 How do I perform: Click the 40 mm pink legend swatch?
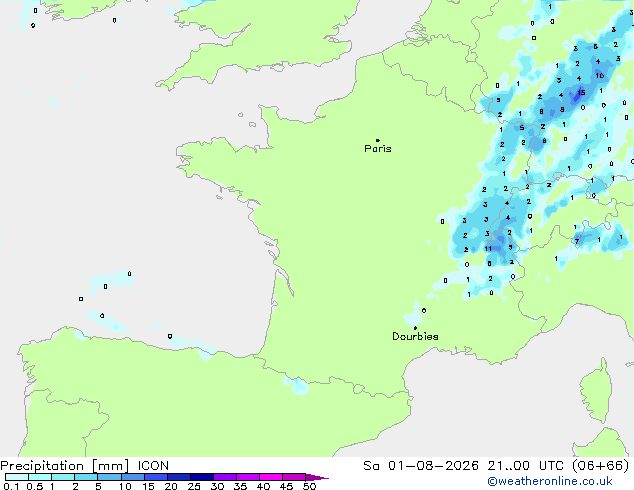click(x=271, y=477)
